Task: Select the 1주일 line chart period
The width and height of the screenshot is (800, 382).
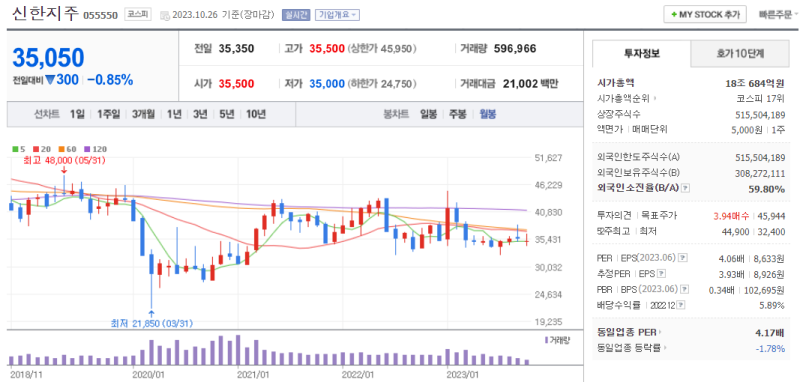Action: coord(109,114)
